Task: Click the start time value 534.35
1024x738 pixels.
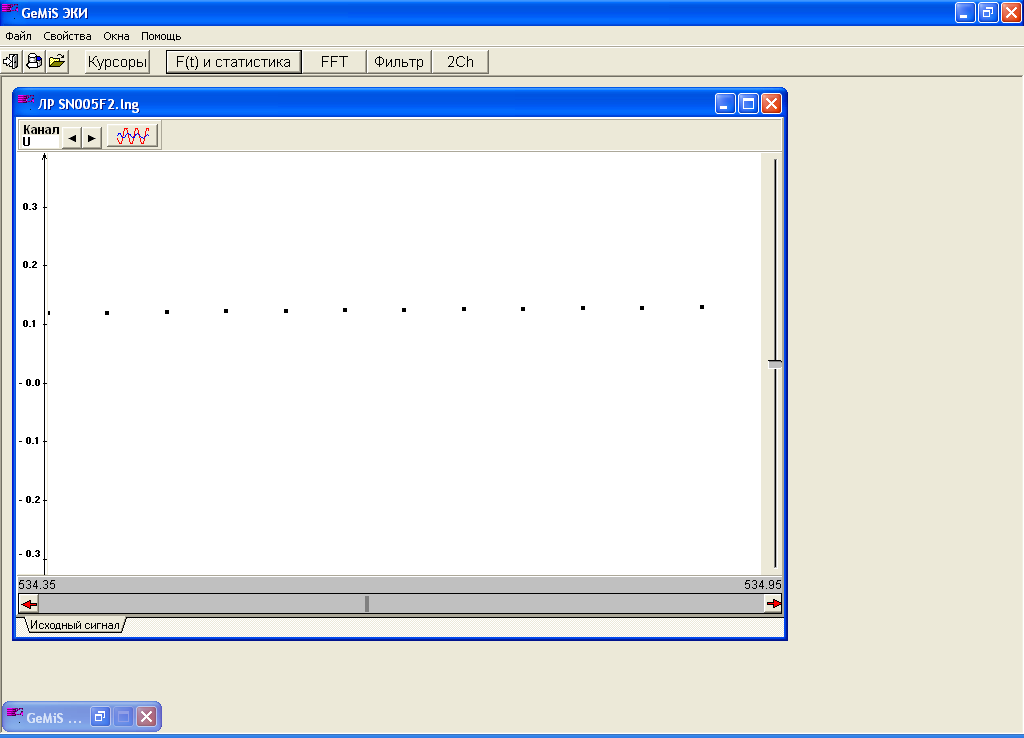Action: pyautogui.click(x=37, y=585)
